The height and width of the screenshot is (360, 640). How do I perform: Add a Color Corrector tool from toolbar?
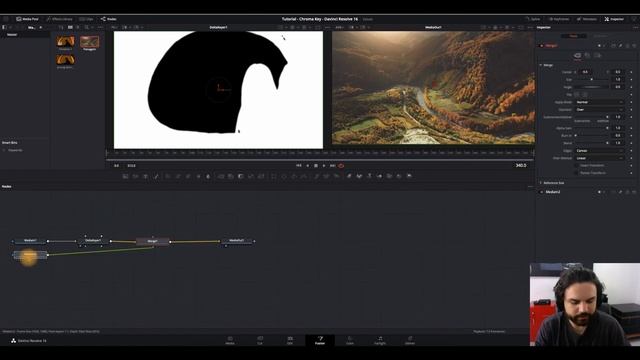(x=168, y=176)
